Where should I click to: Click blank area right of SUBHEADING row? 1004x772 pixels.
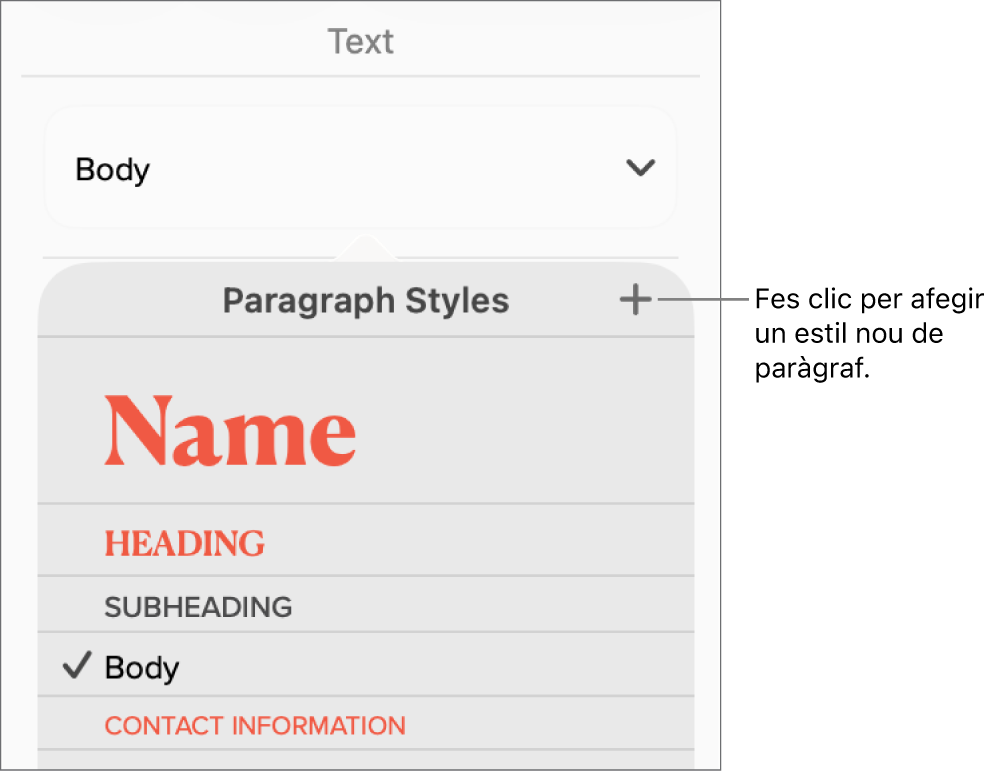tap(490, 606)
